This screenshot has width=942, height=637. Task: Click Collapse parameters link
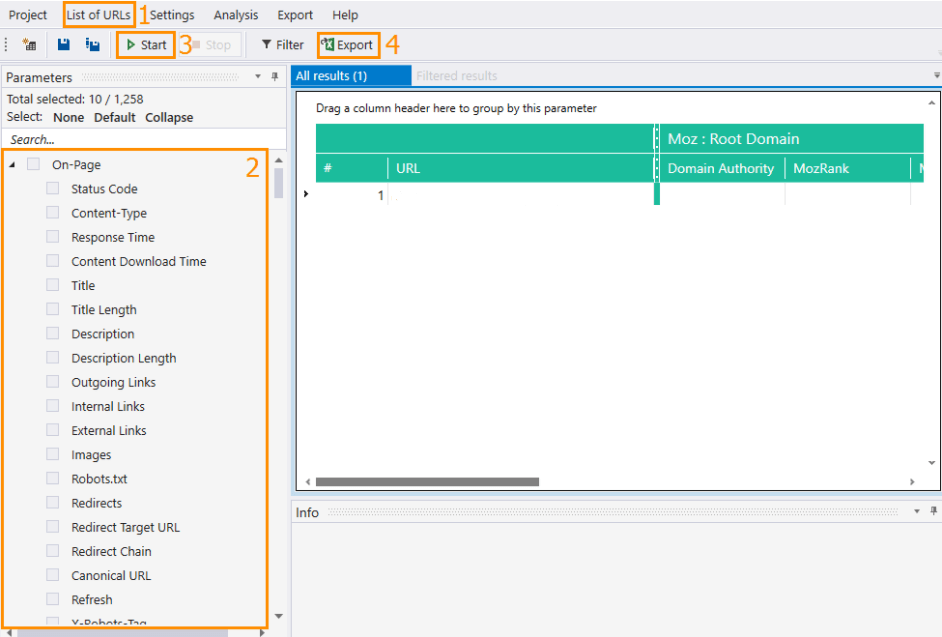pyautogui.click(x=169, y=117)
